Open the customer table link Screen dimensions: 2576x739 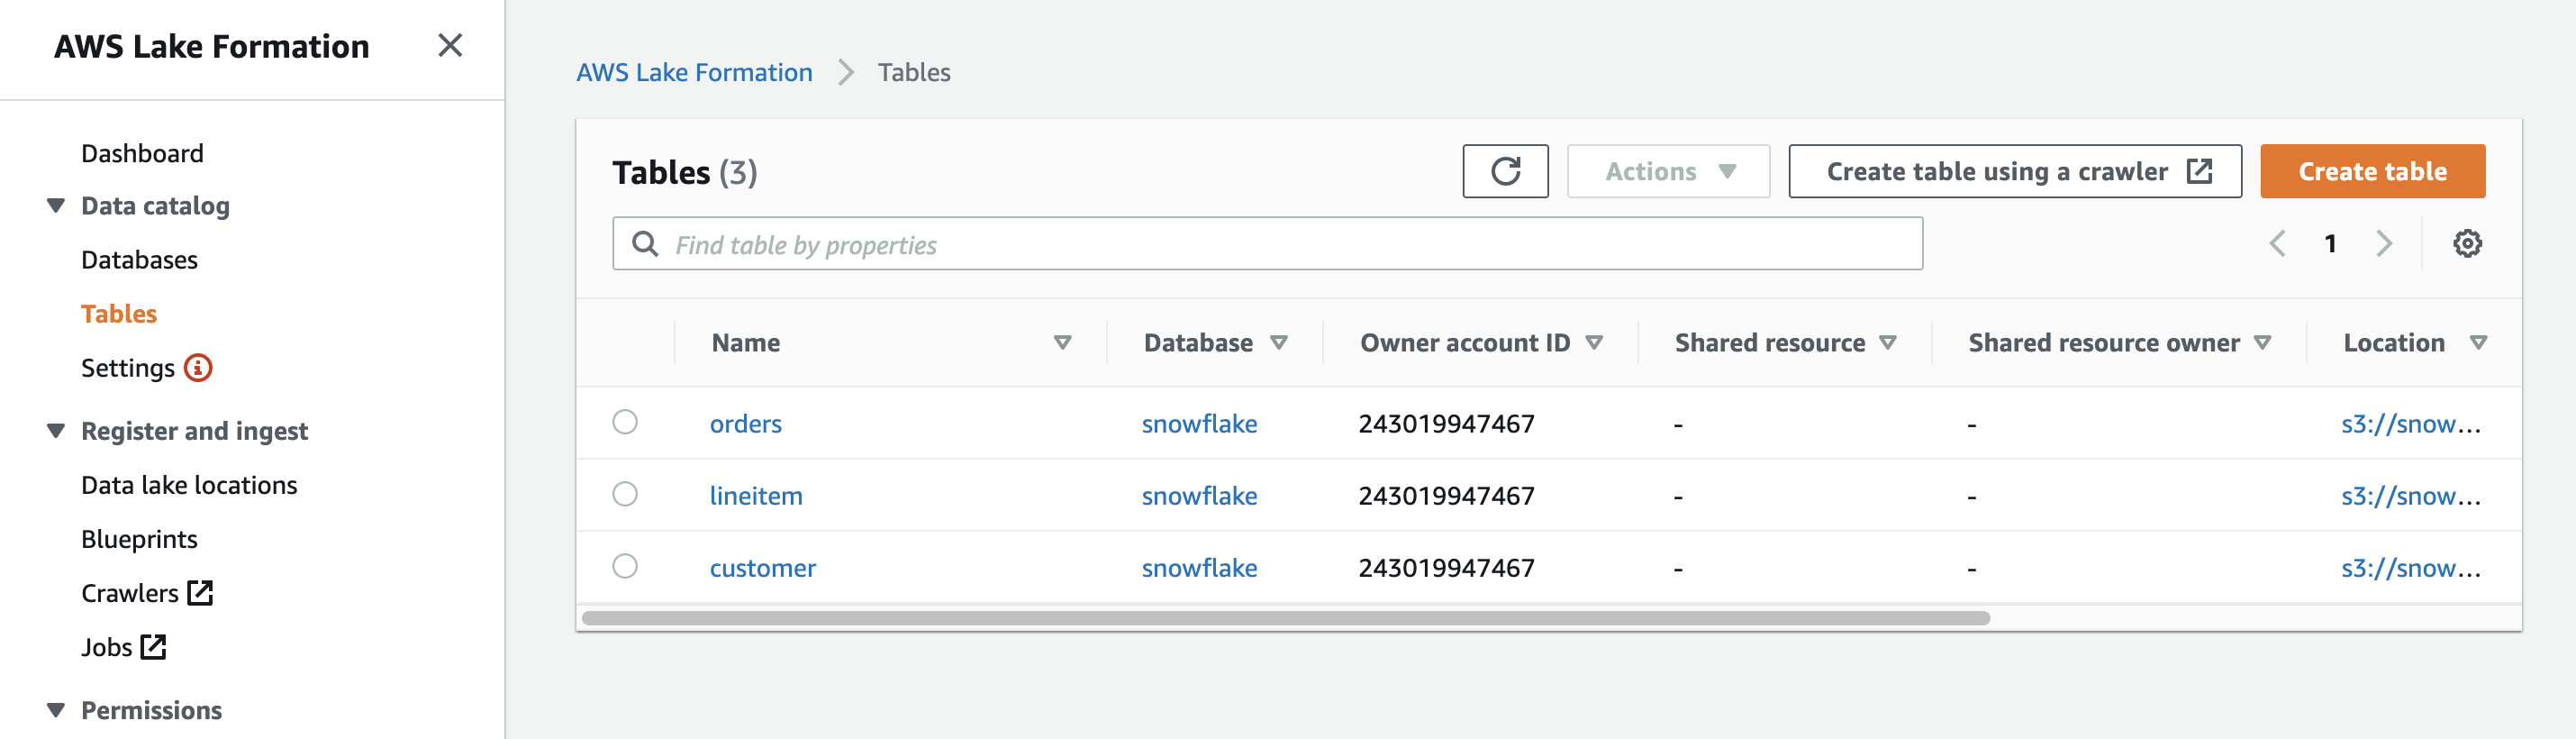(762, 568)
